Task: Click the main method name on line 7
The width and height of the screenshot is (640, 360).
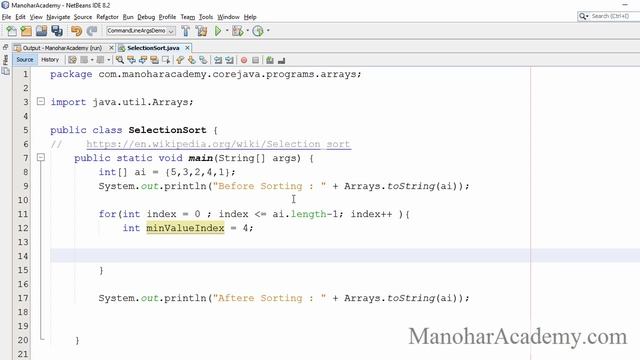Action: 200,158
